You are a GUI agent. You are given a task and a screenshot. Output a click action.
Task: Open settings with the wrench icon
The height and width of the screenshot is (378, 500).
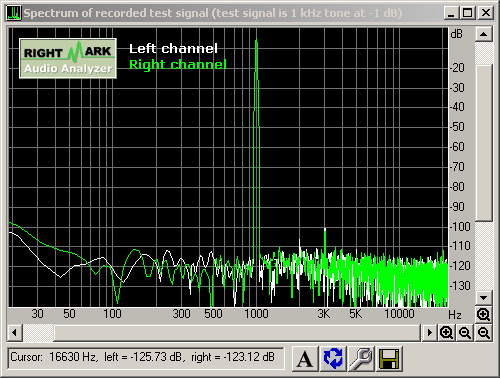(361, 359)
